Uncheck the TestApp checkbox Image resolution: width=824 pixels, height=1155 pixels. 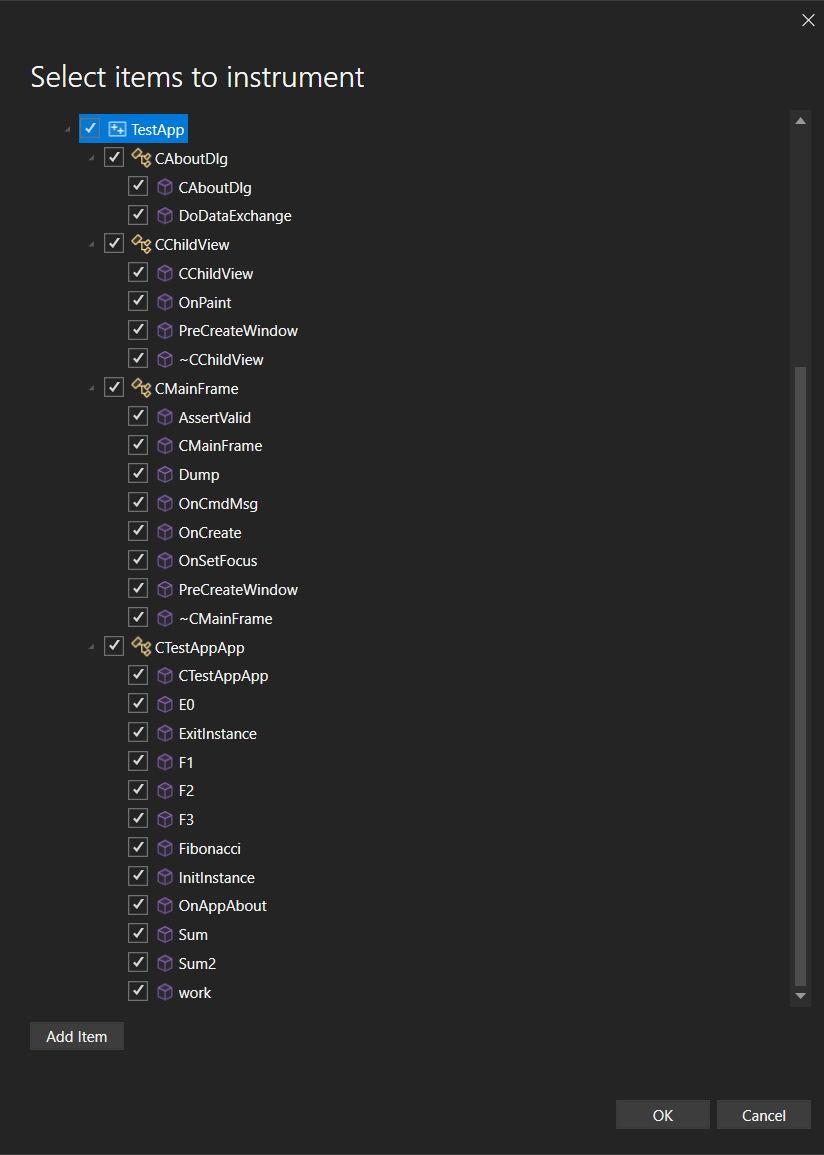click(90, 128)
